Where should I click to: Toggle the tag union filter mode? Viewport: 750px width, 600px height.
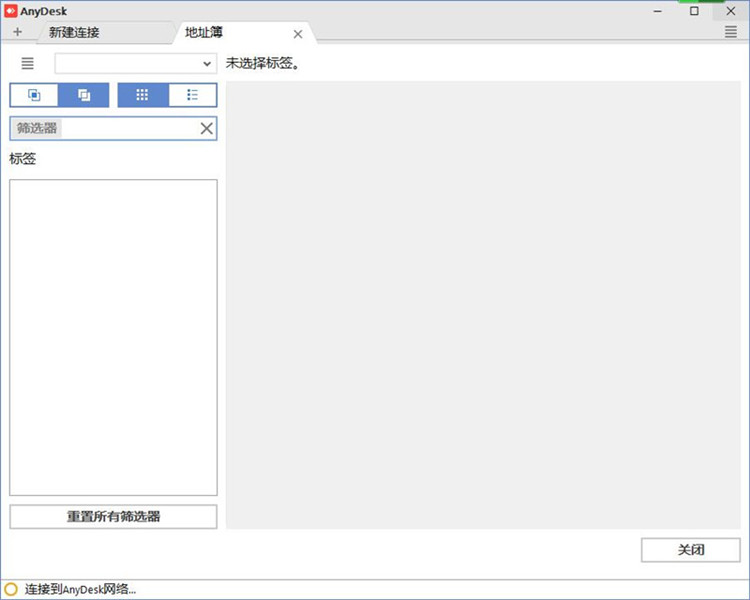(x=84, y=95)
